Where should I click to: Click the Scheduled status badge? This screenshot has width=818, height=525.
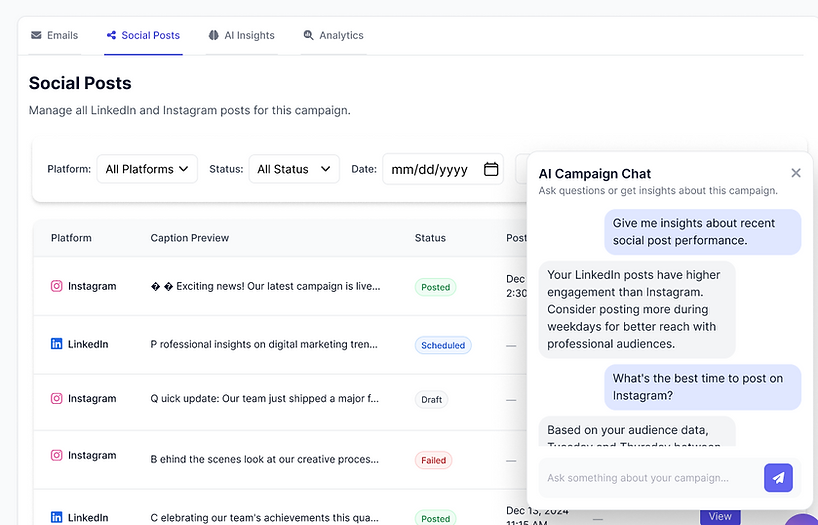(x=443, y=345)
